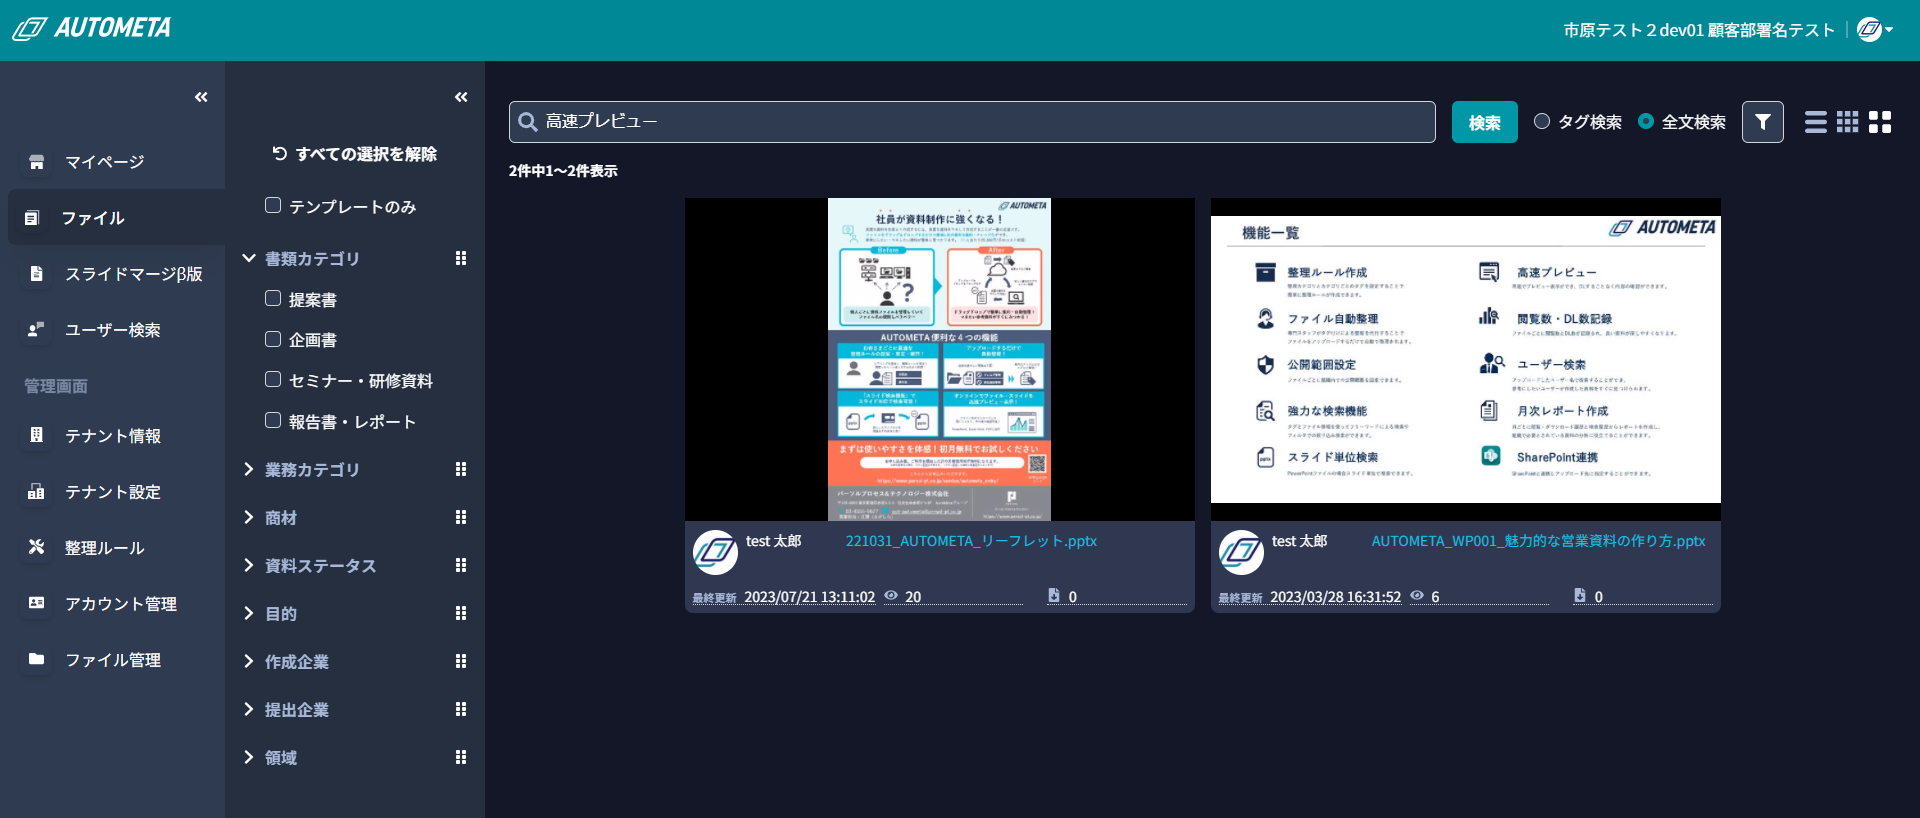Collapse the 書類カテゴリ section

point(249,258)
